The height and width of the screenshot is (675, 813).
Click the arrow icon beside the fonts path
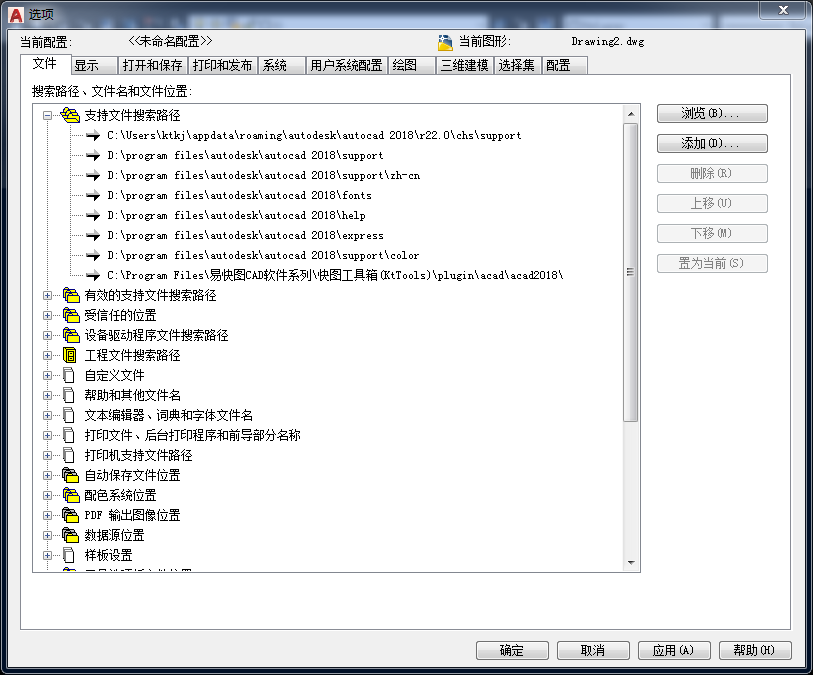click(93, 195)
